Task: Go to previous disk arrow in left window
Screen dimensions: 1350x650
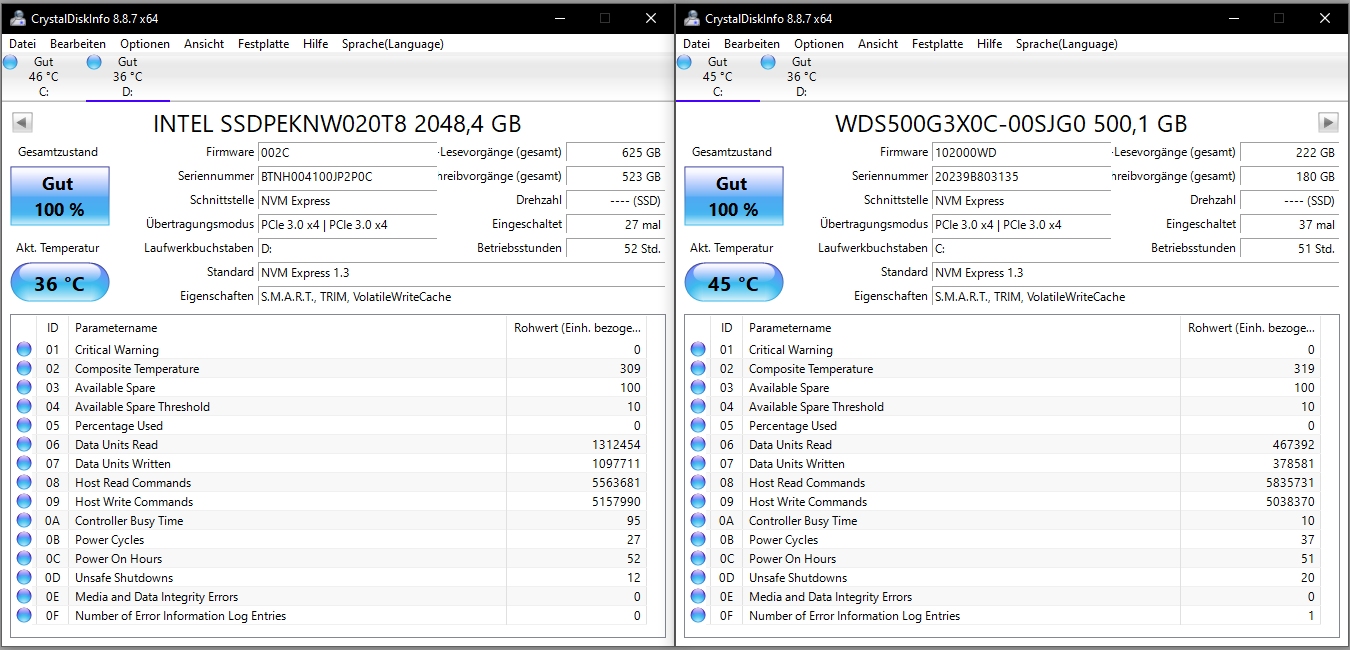Action: pyautogui.click(x=22, y=122)
